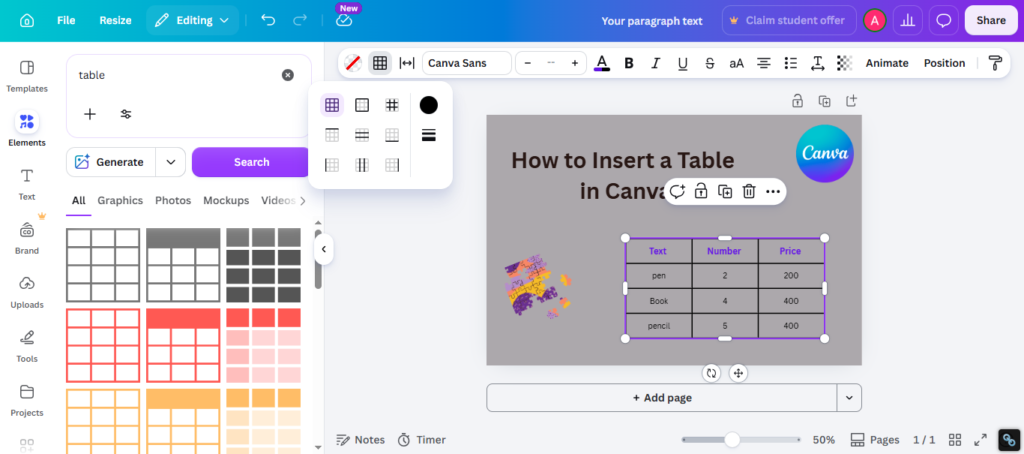Open the Text sidebar panel
Viewport: 1024px width, 454px height.
27,184
